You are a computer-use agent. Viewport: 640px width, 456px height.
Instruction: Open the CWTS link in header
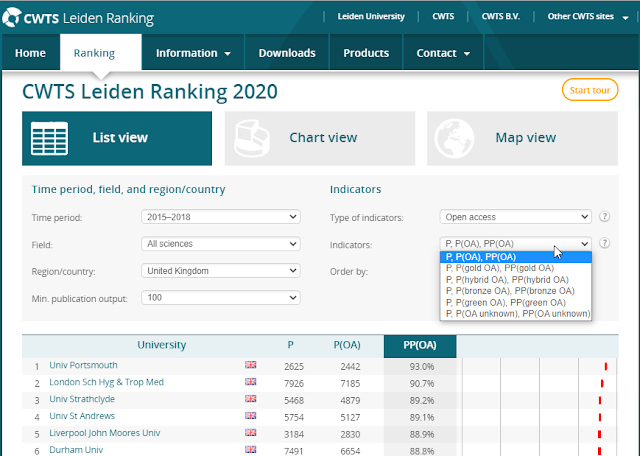[x=443, y=17]
